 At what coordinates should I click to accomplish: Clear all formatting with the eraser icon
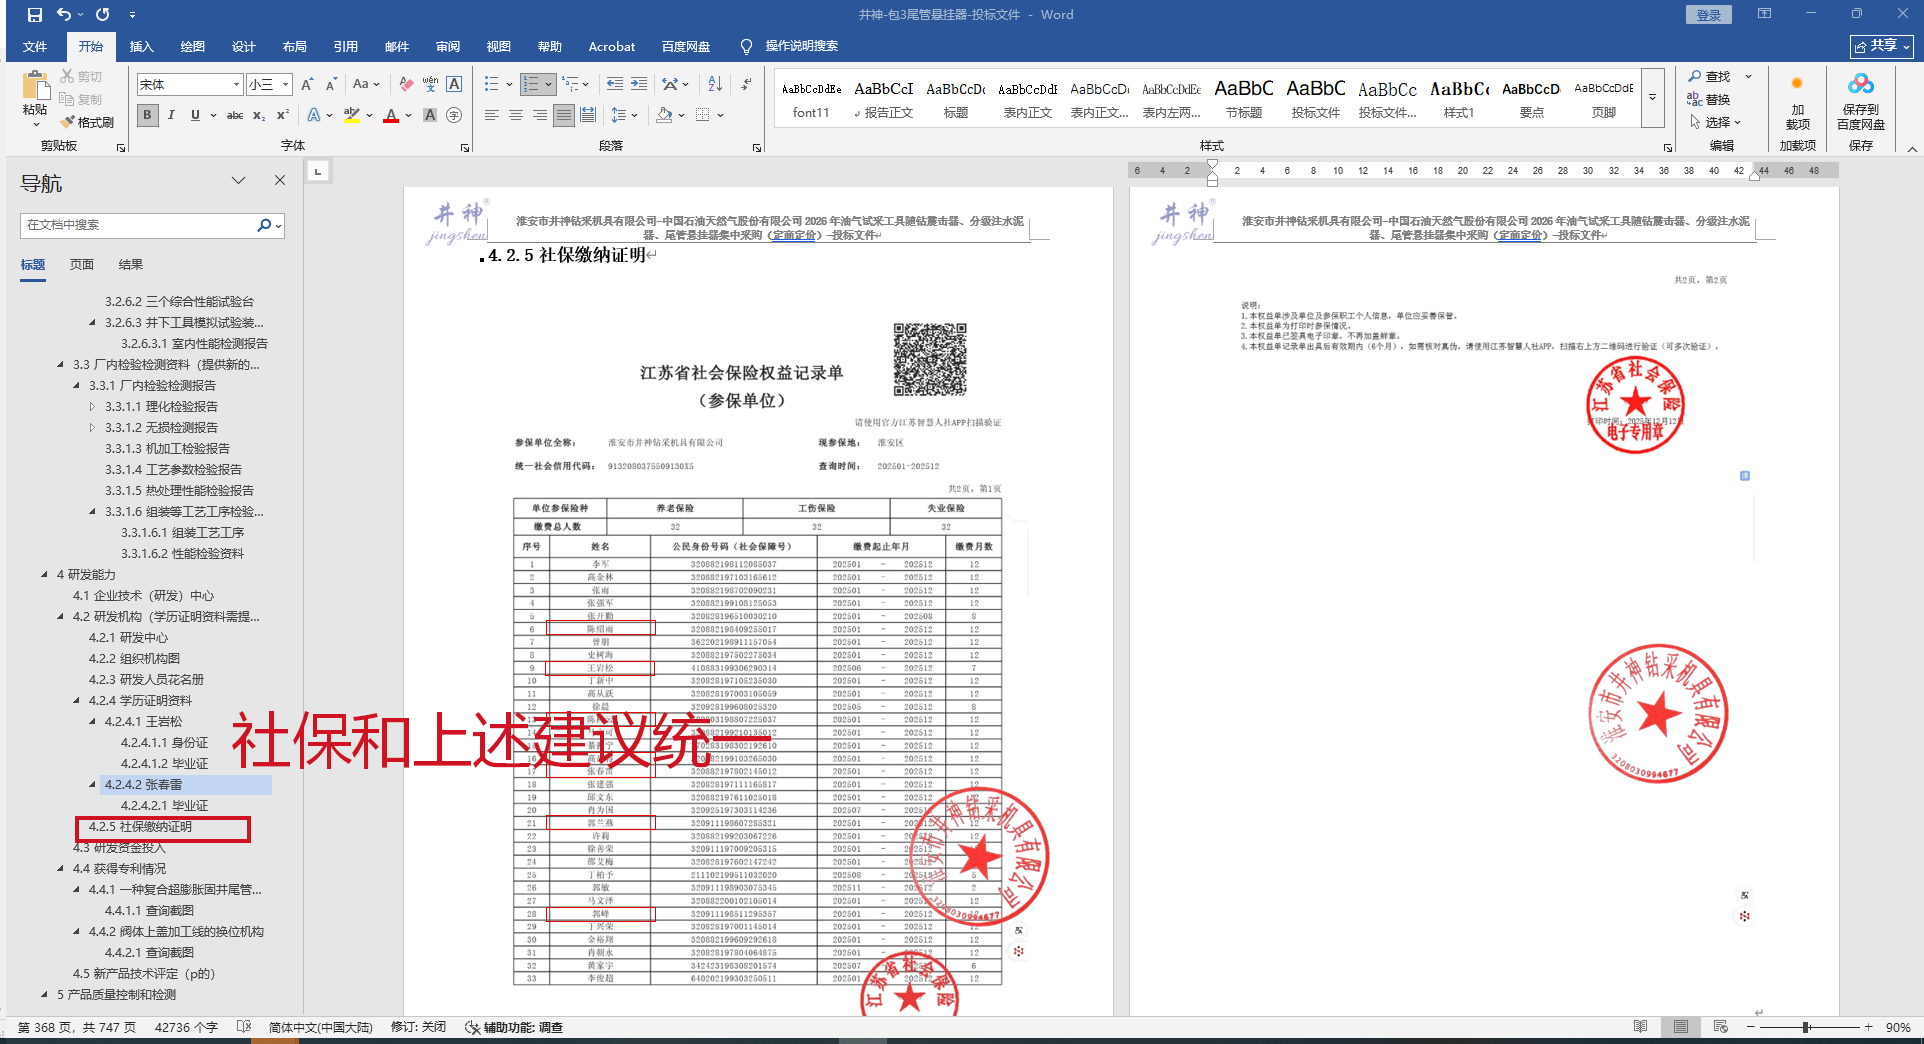tap(406, 84)
